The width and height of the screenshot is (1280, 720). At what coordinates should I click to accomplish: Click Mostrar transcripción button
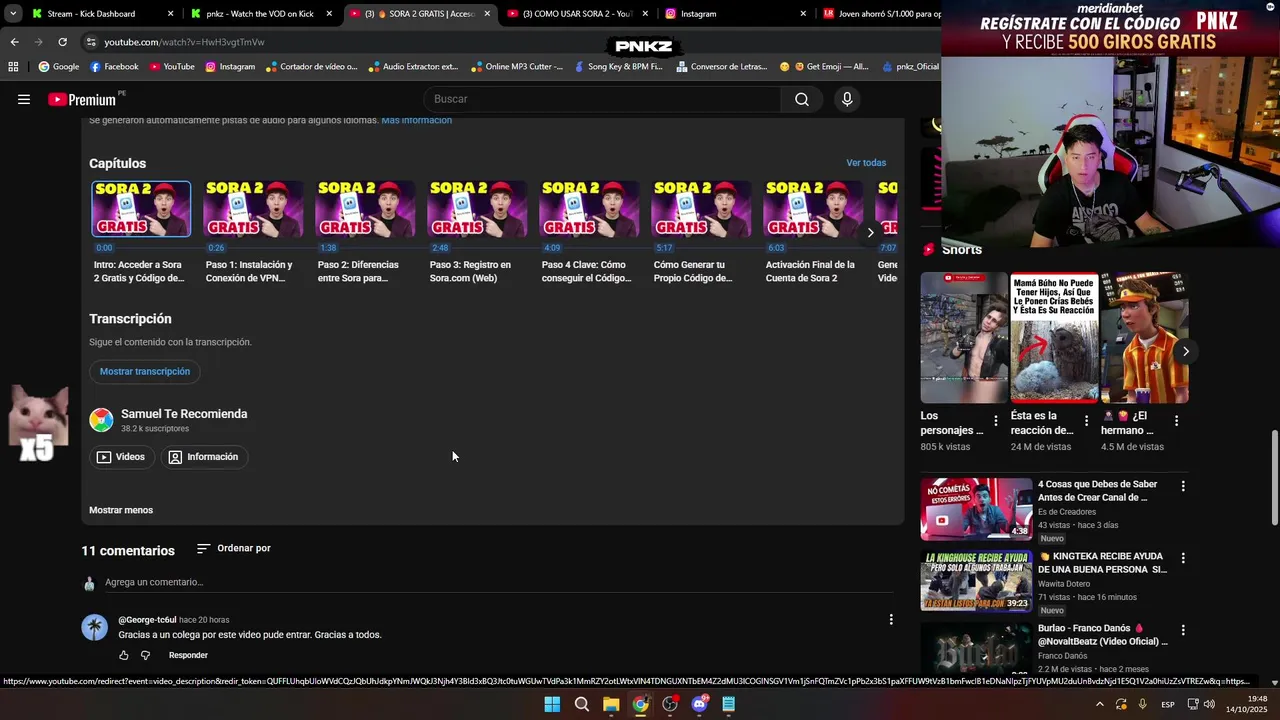click(145, 371)
